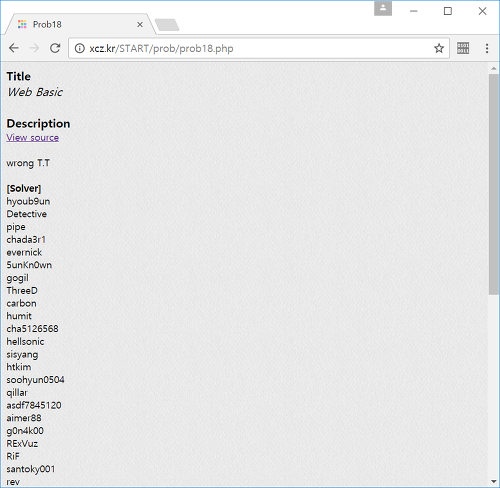Click the Title heading
This screenshot has height=488, width=500.
tap(19, 76)
